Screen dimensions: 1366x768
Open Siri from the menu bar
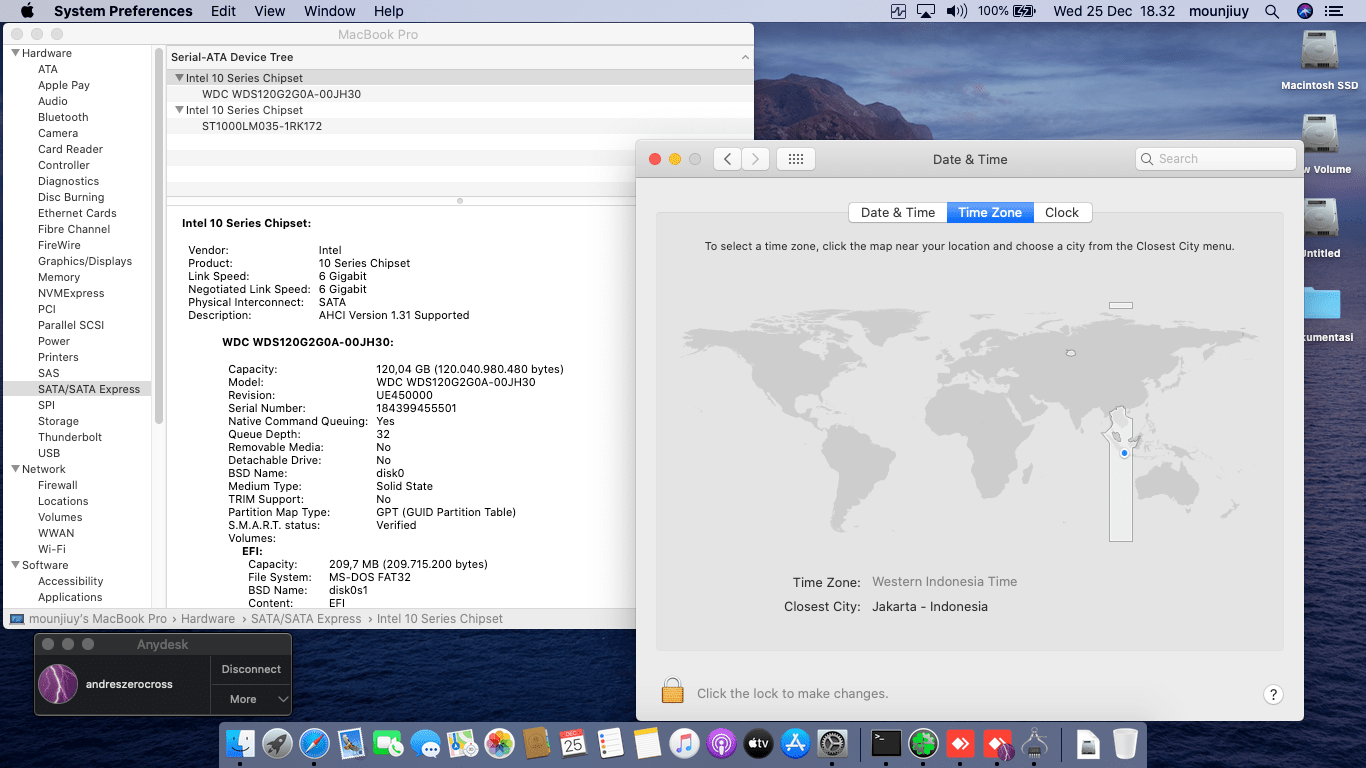click(x=1304, y=11)
